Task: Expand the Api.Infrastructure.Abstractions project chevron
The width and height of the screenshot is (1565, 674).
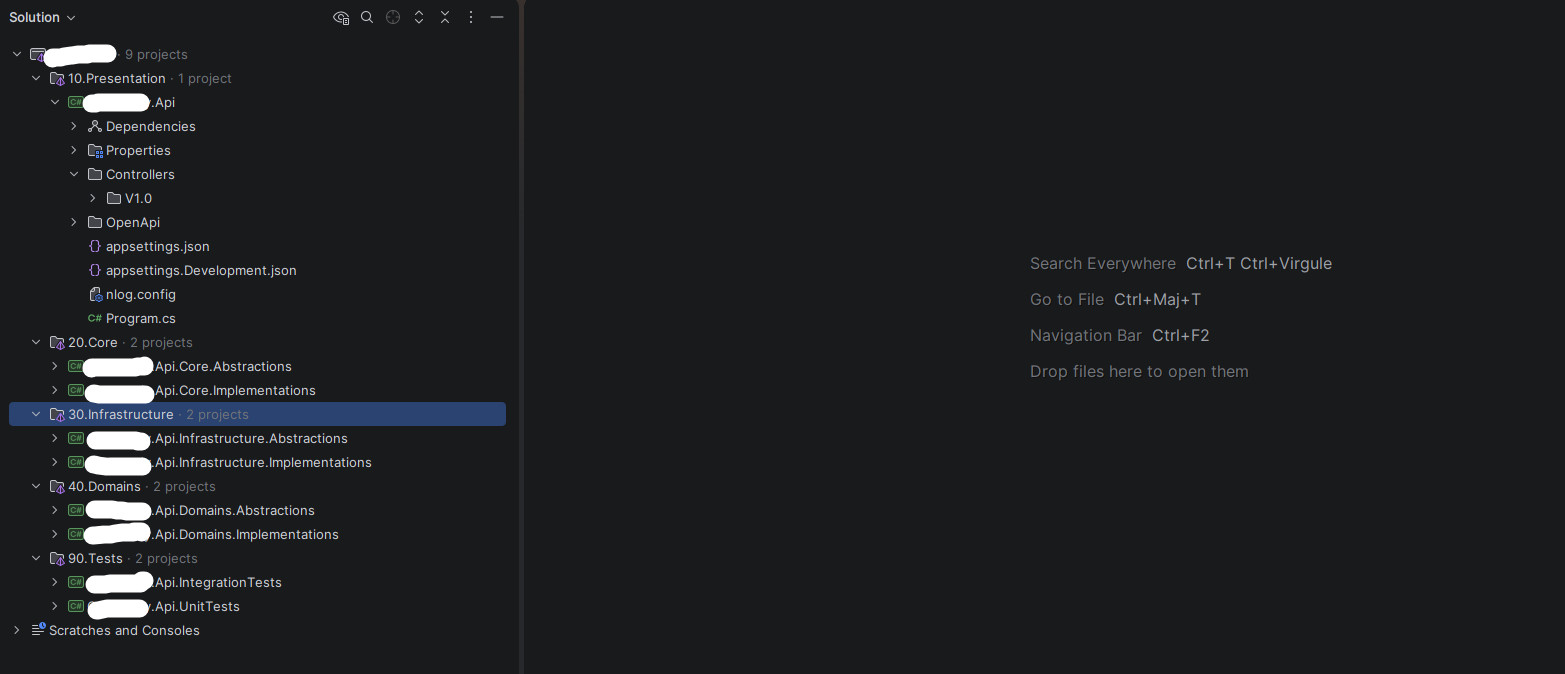Action: 55,438
